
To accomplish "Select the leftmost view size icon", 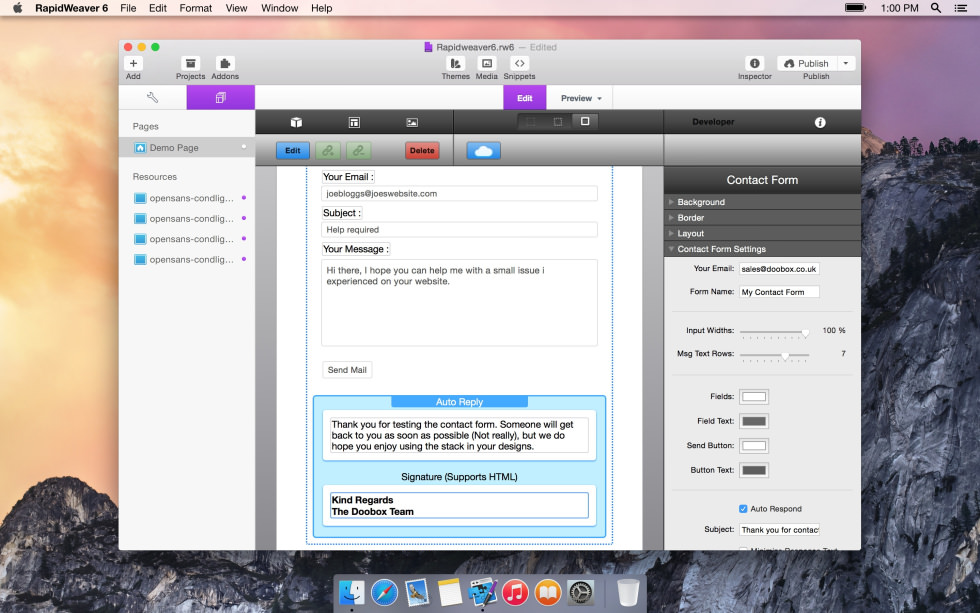I will click(531, 121).
